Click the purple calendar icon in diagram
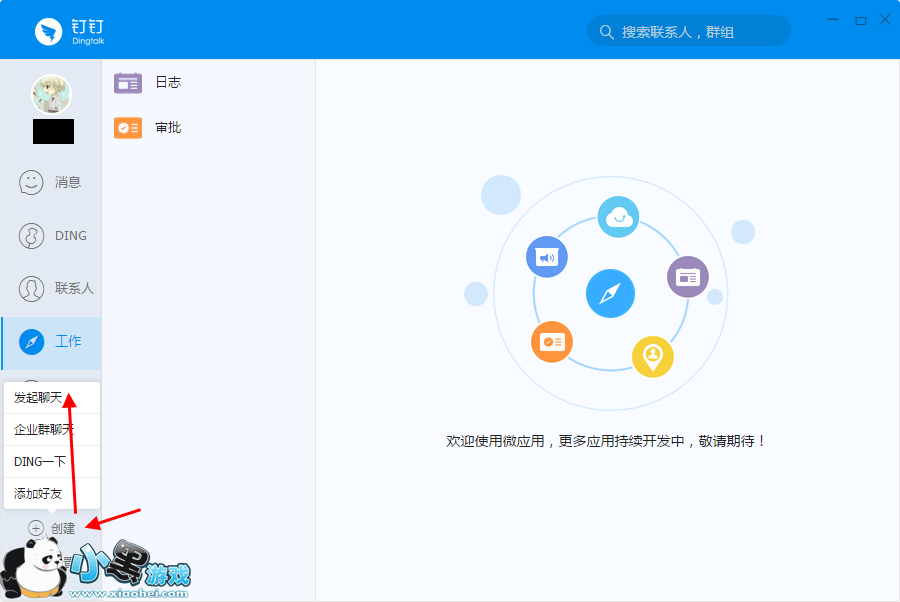This screenshot has width=900, height=602. 688,276
